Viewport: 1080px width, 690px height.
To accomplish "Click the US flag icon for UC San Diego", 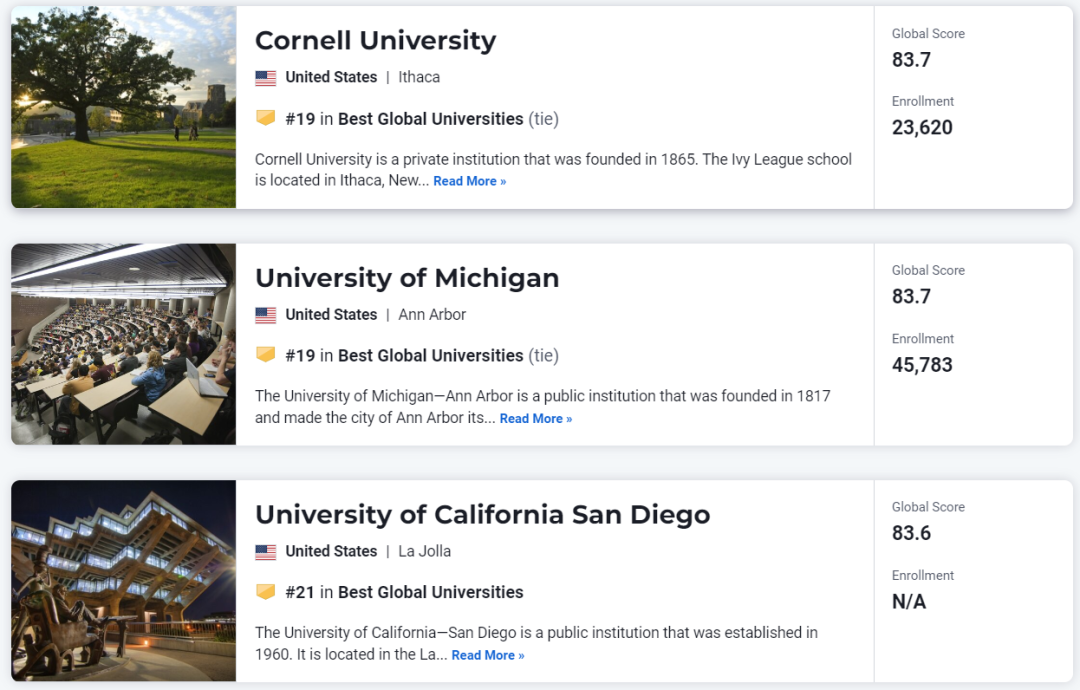I will click(x=266, y=552).
